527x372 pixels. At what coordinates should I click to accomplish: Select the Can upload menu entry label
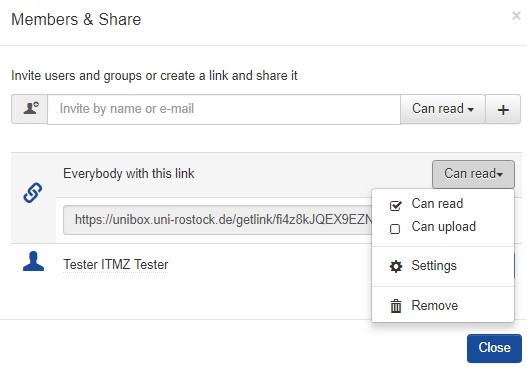click(x=444, y=227)
